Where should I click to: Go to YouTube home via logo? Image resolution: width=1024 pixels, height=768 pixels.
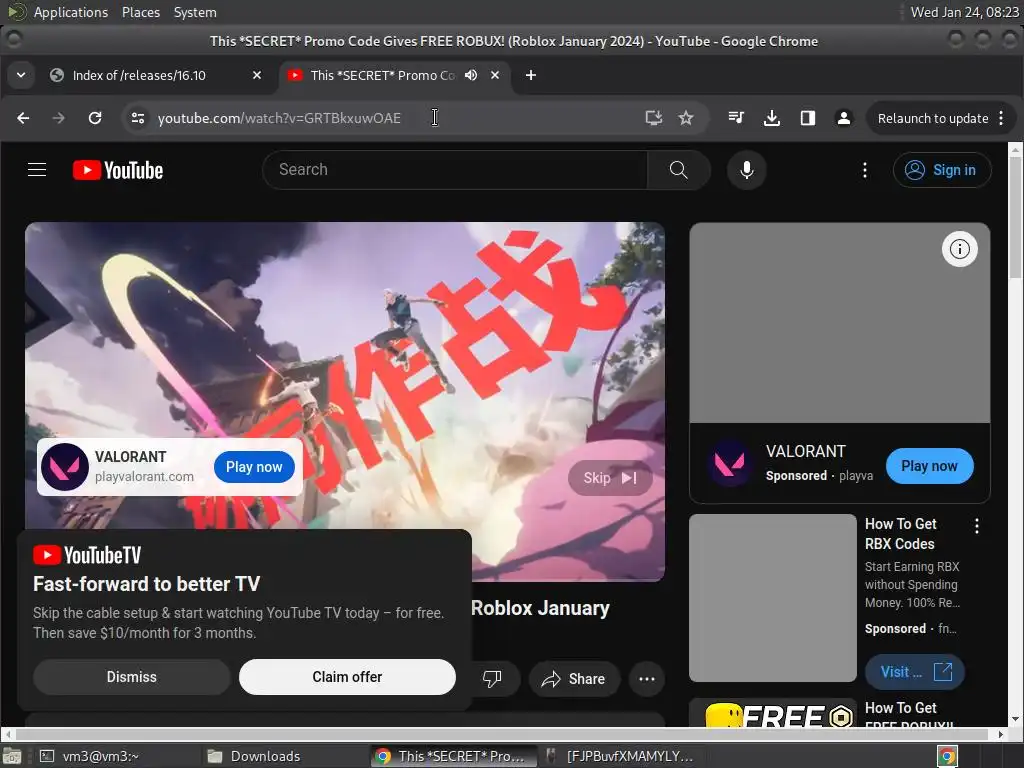pyautogui.click(x=118, y=170)
